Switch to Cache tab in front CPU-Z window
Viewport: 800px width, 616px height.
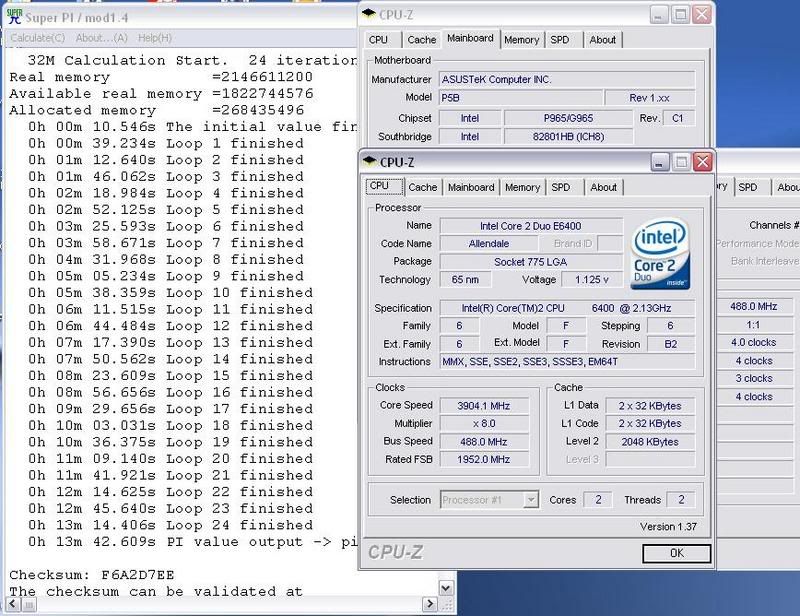[x=422, y=187]
